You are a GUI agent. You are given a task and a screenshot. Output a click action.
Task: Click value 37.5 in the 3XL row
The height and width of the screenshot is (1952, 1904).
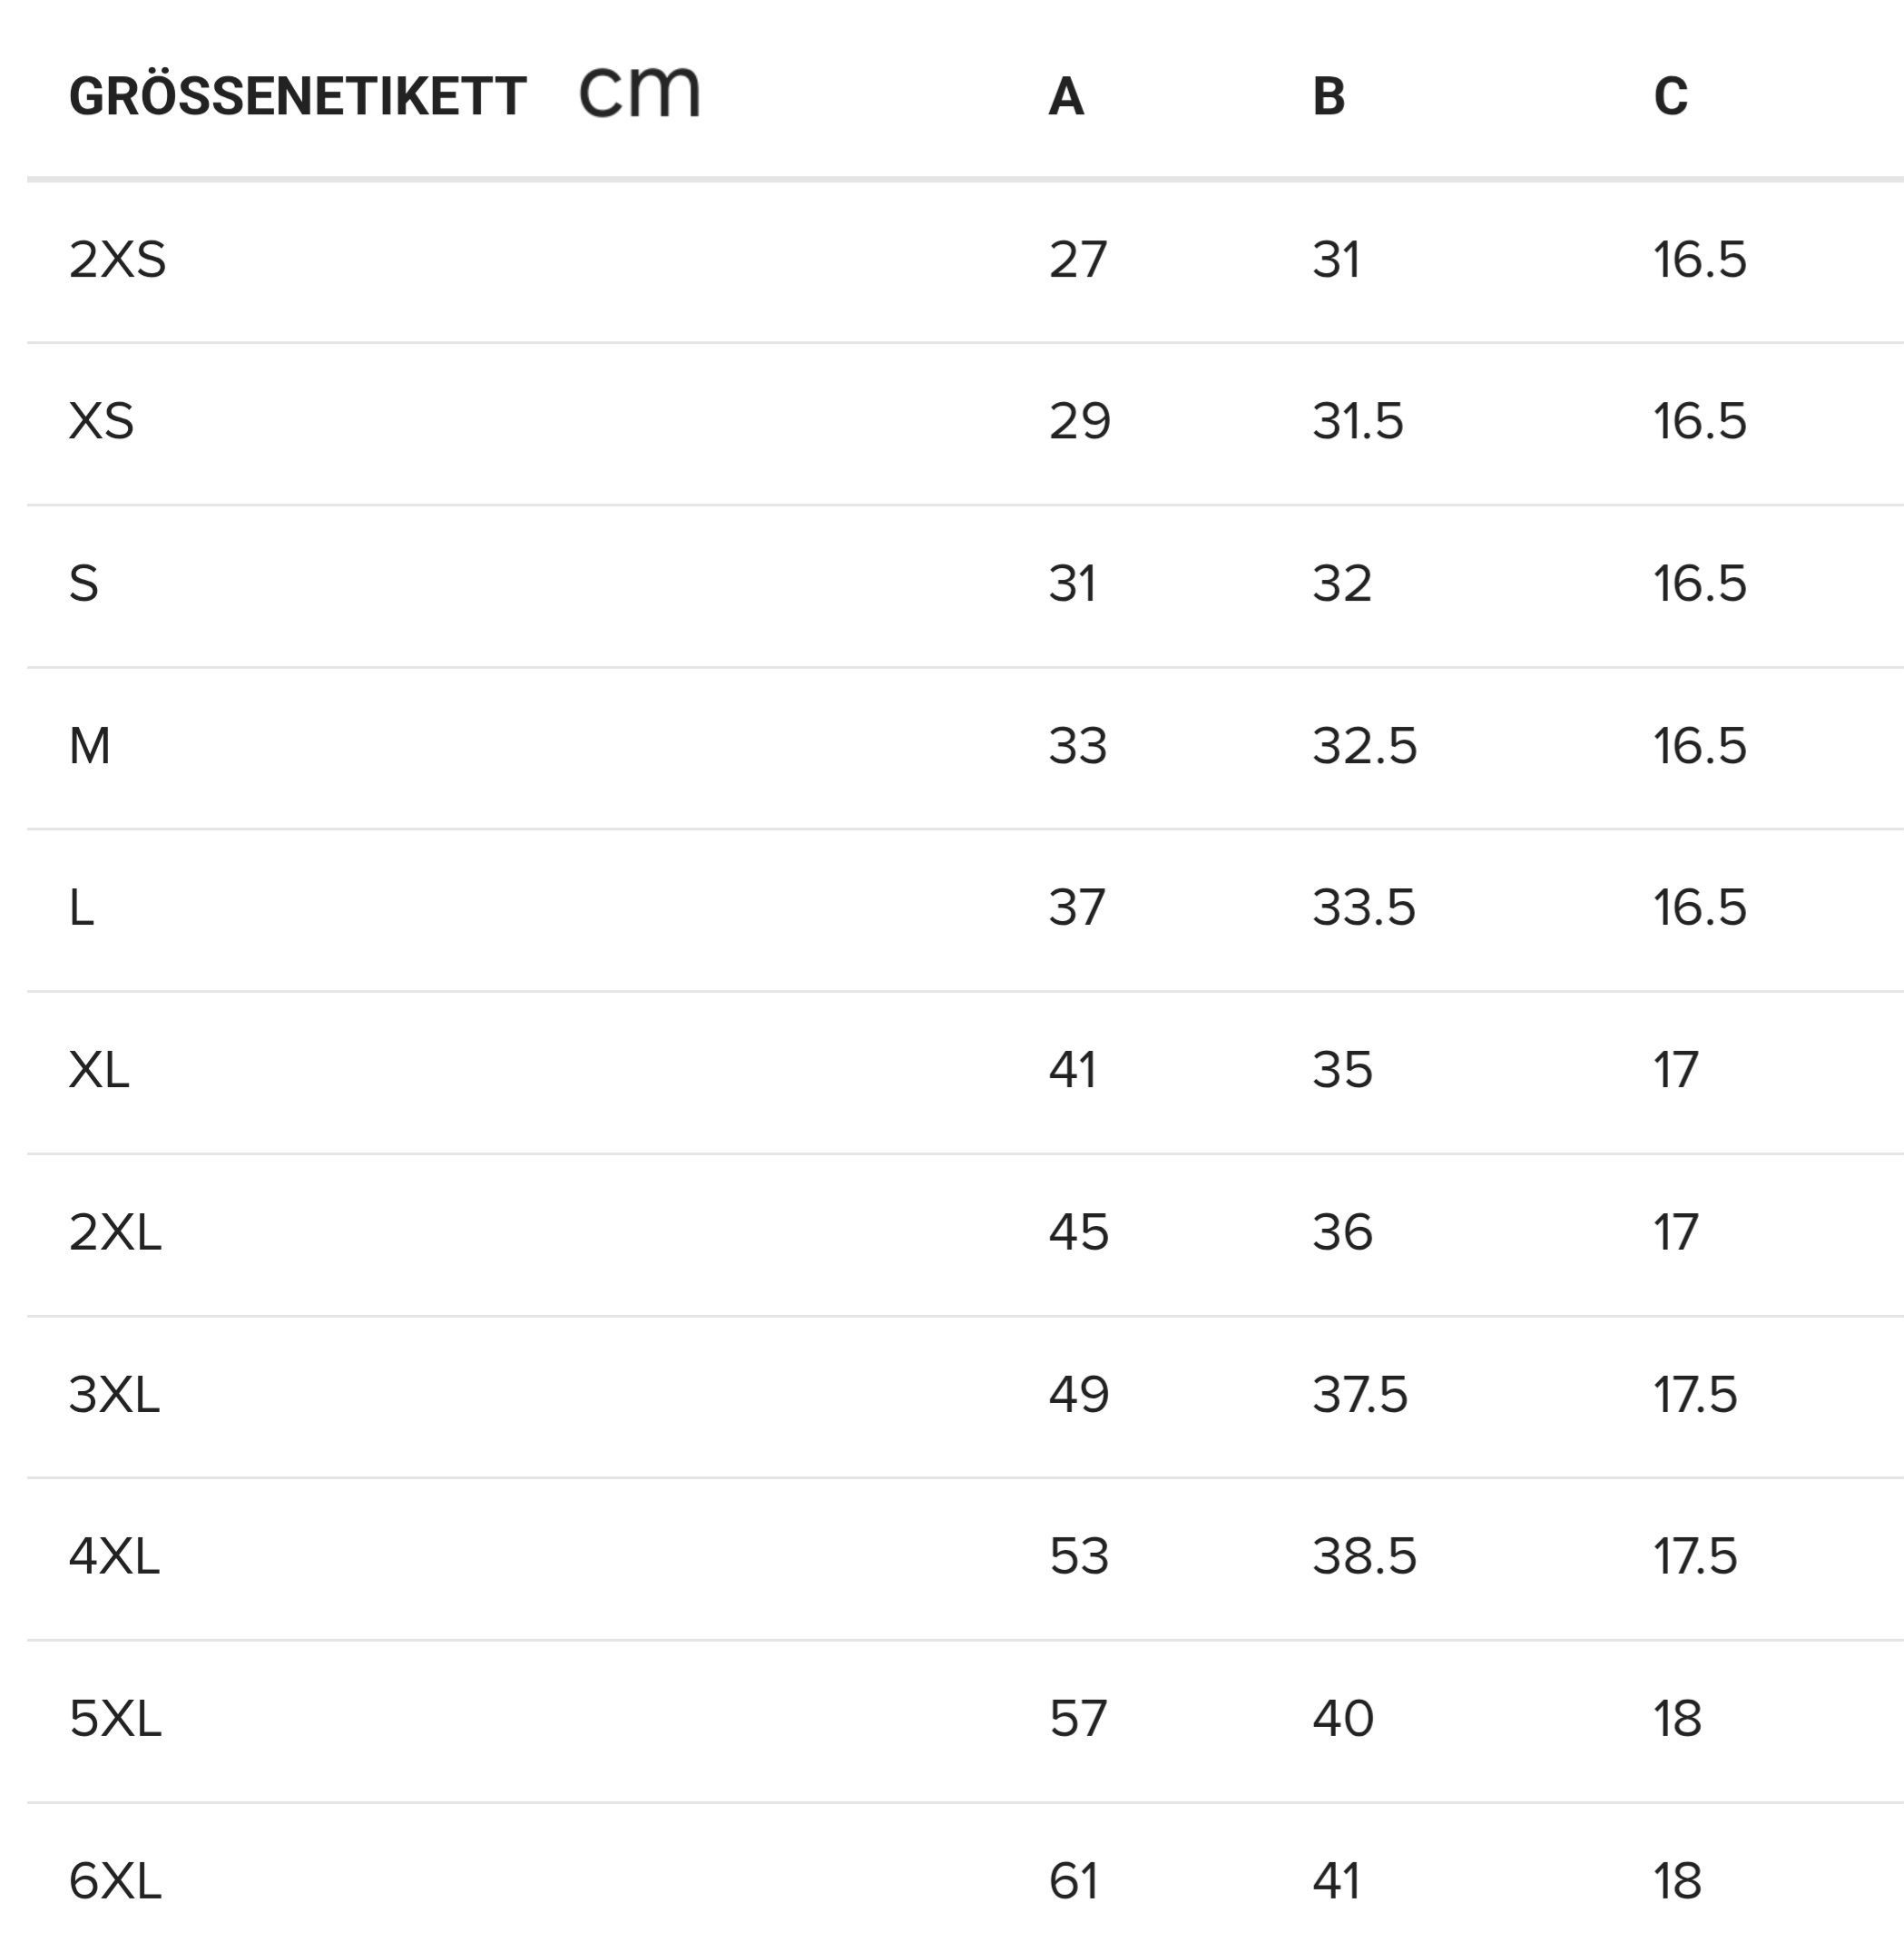click(1360, 1395)
